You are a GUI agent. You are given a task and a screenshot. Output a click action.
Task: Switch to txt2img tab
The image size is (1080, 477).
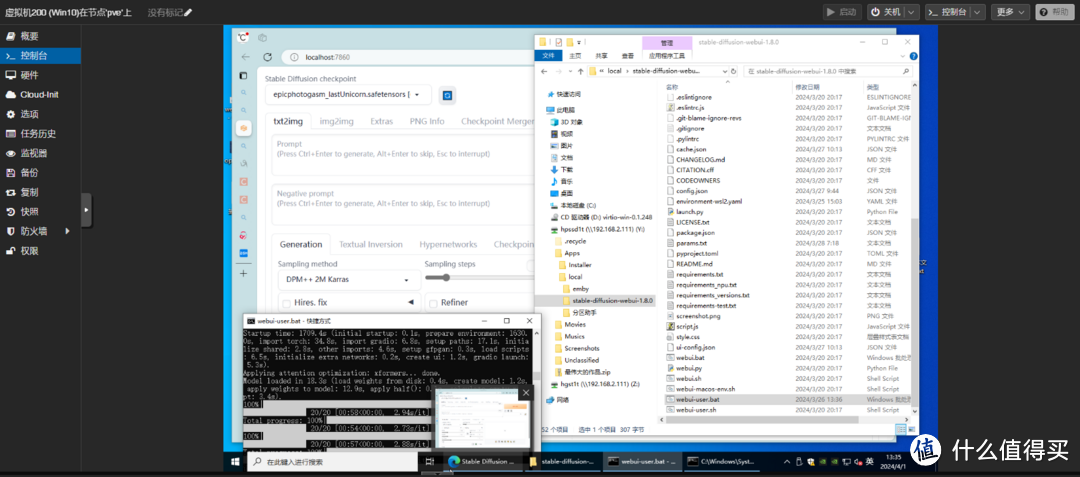point(288,121)
